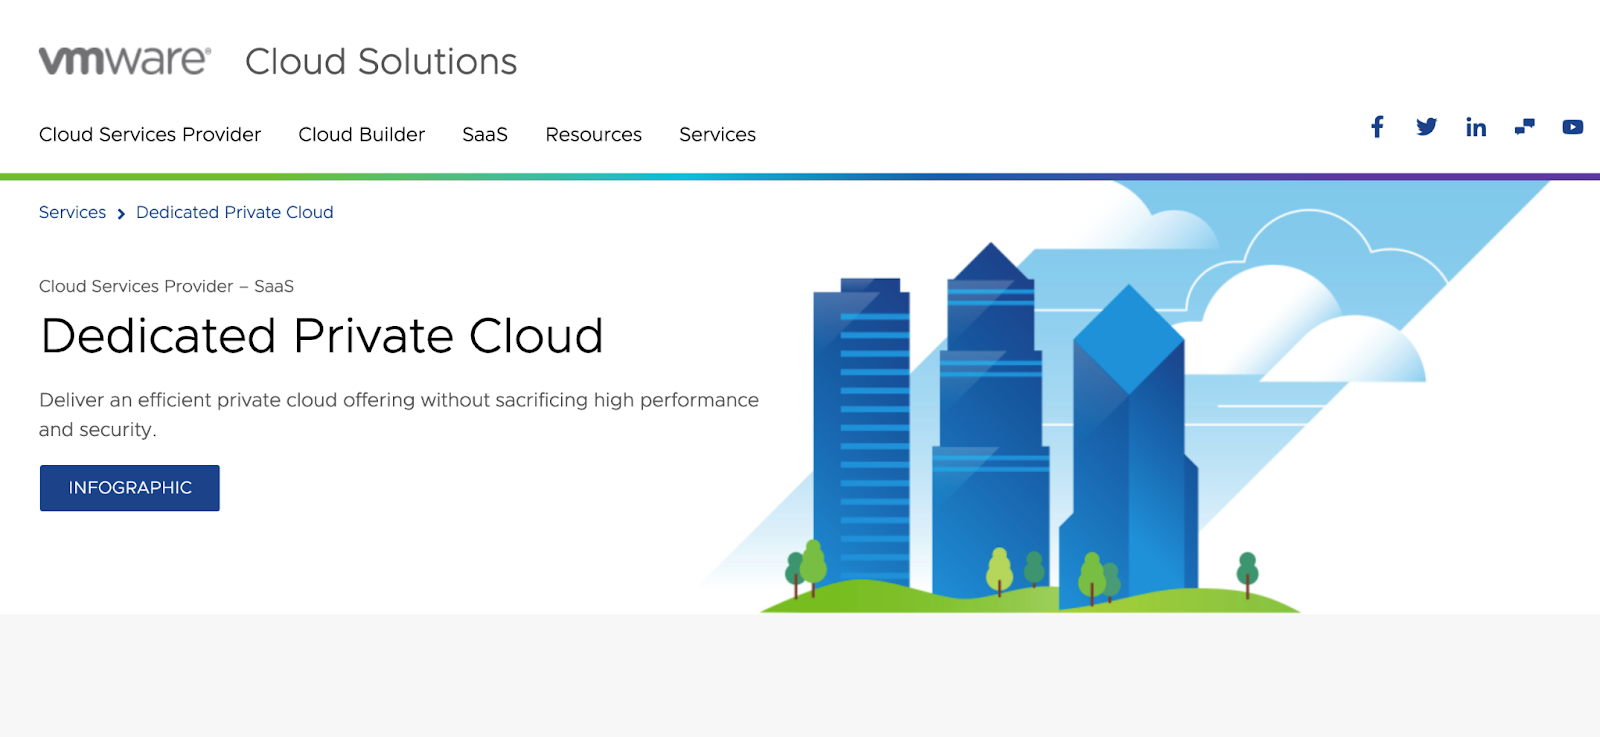1600x737 pixels.
Task: Click the Dedicated Private Cloud breadcrumb link
Action: pos(235,212)
